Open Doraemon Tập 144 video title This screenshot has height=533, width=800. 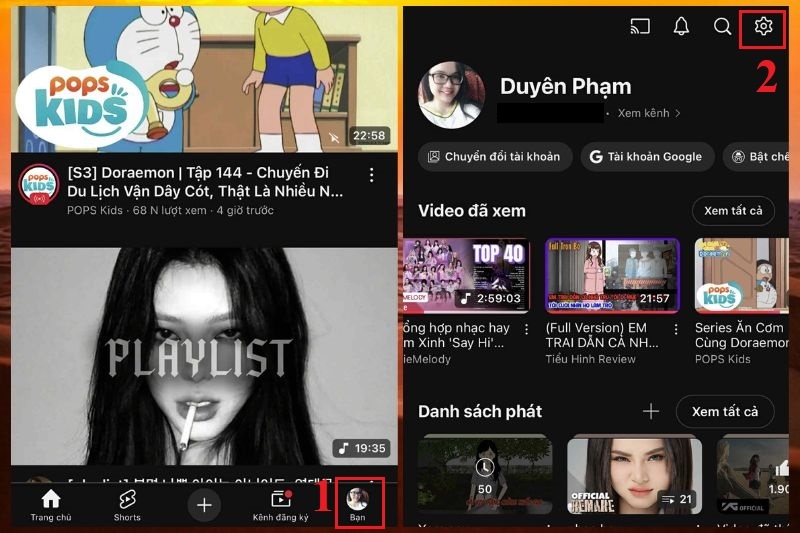click(205, 182)
